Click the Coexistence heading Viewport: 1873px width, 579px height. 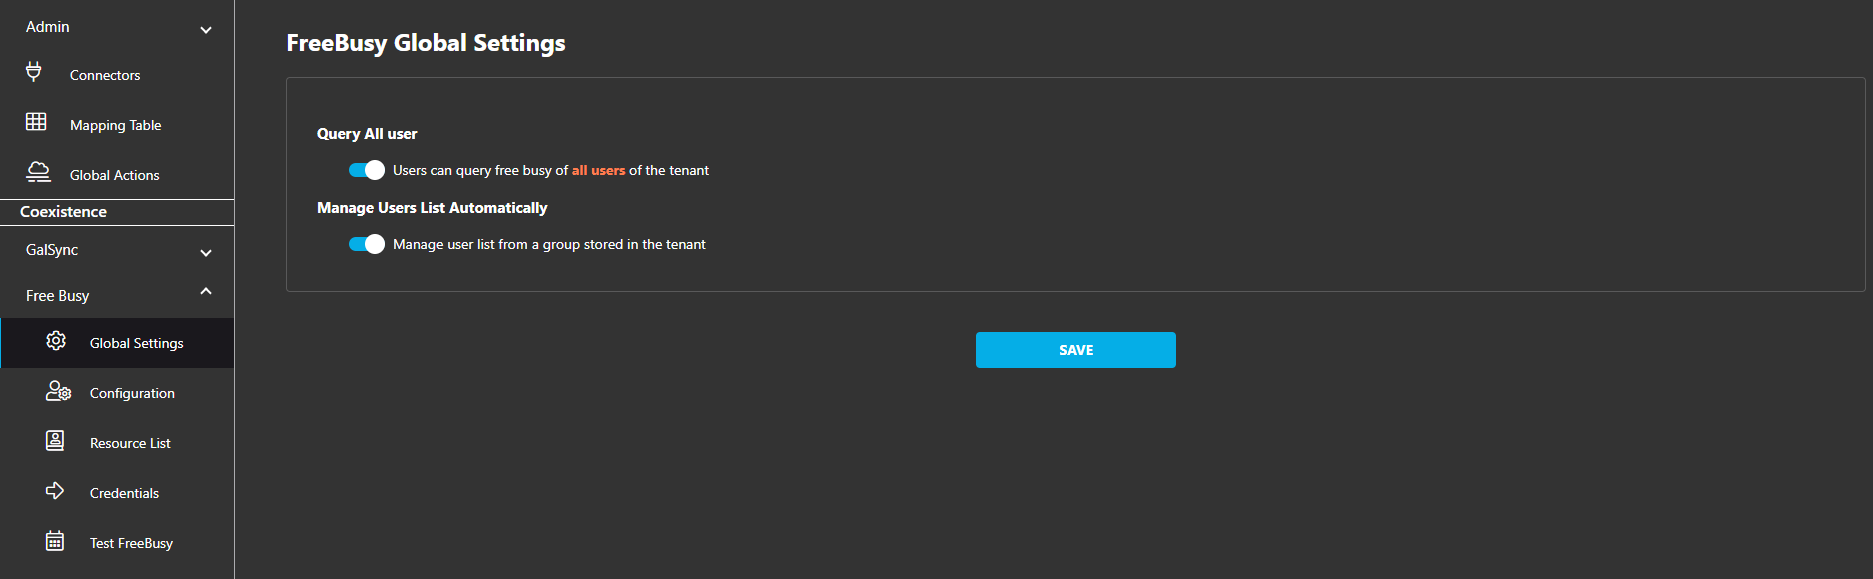click(x=63, y=212)
